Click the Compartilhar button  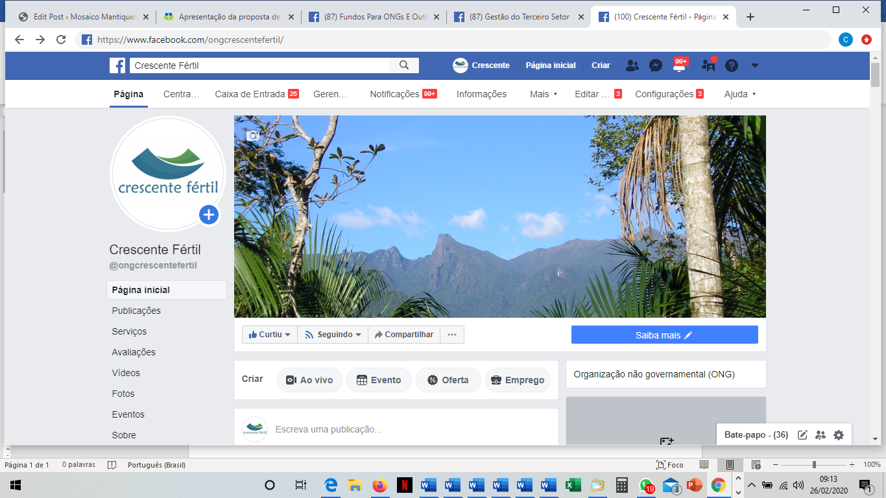(403, 335)
